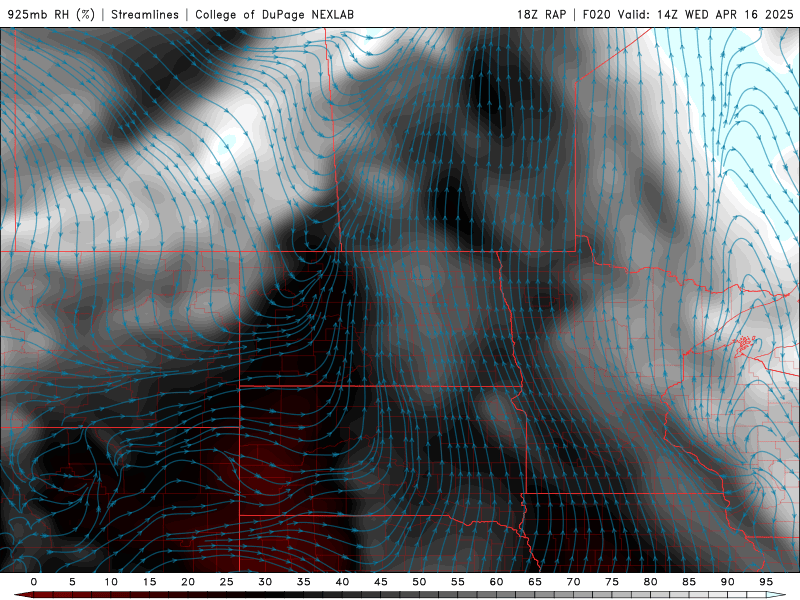This screenshot has width=800, height=600.
Task: Click the colorbar label '65'
Action: (x=535, y=582)
